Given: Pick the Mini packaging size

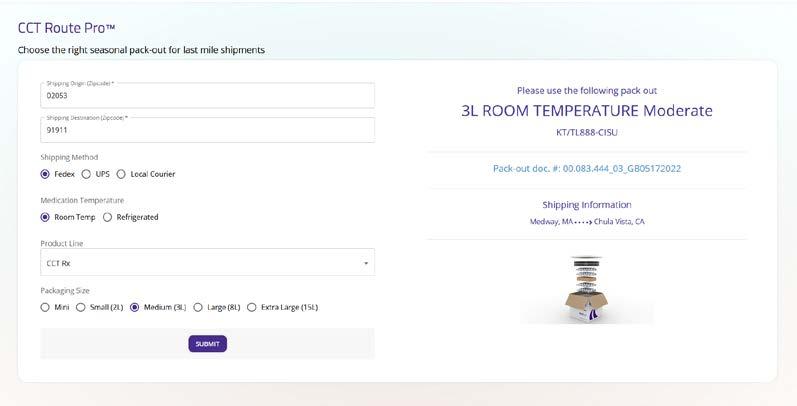Looking at the screenshot, I should (45, 307).
